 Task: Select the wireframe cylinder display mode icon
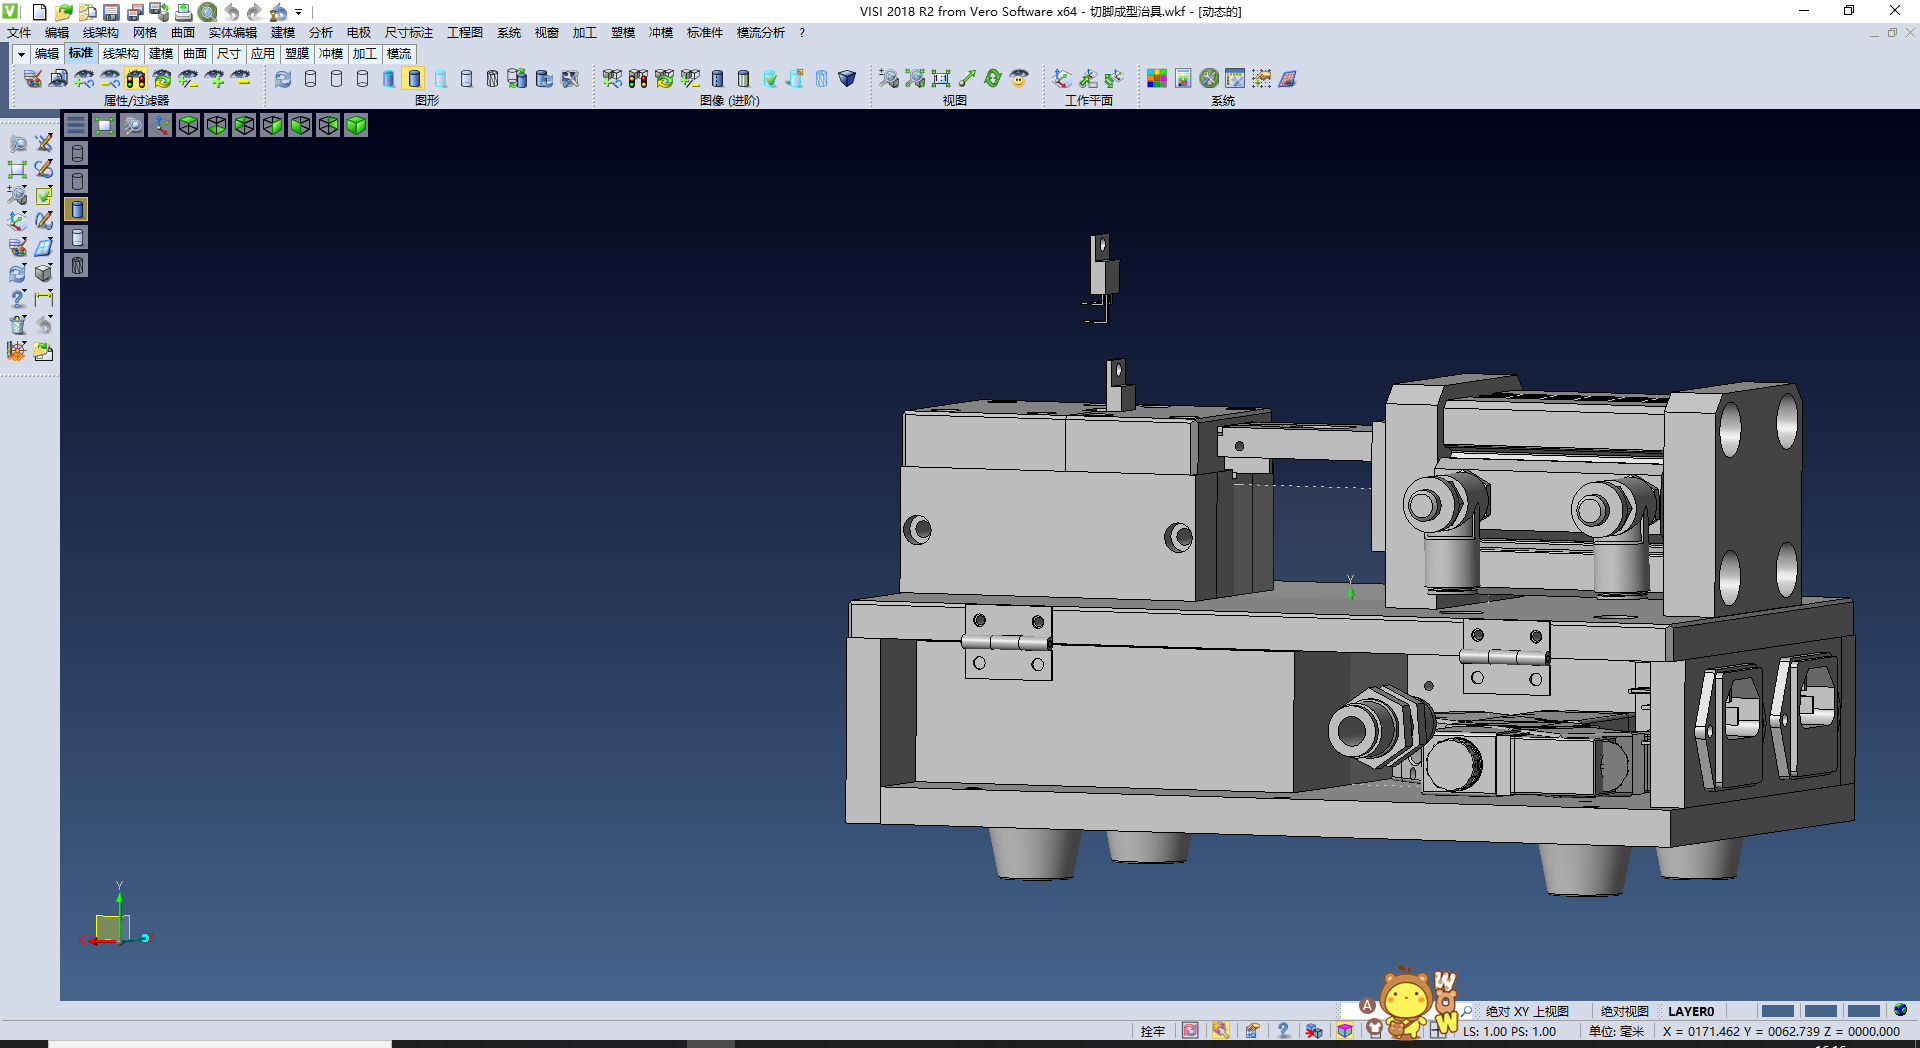click(x=310, y=79)
